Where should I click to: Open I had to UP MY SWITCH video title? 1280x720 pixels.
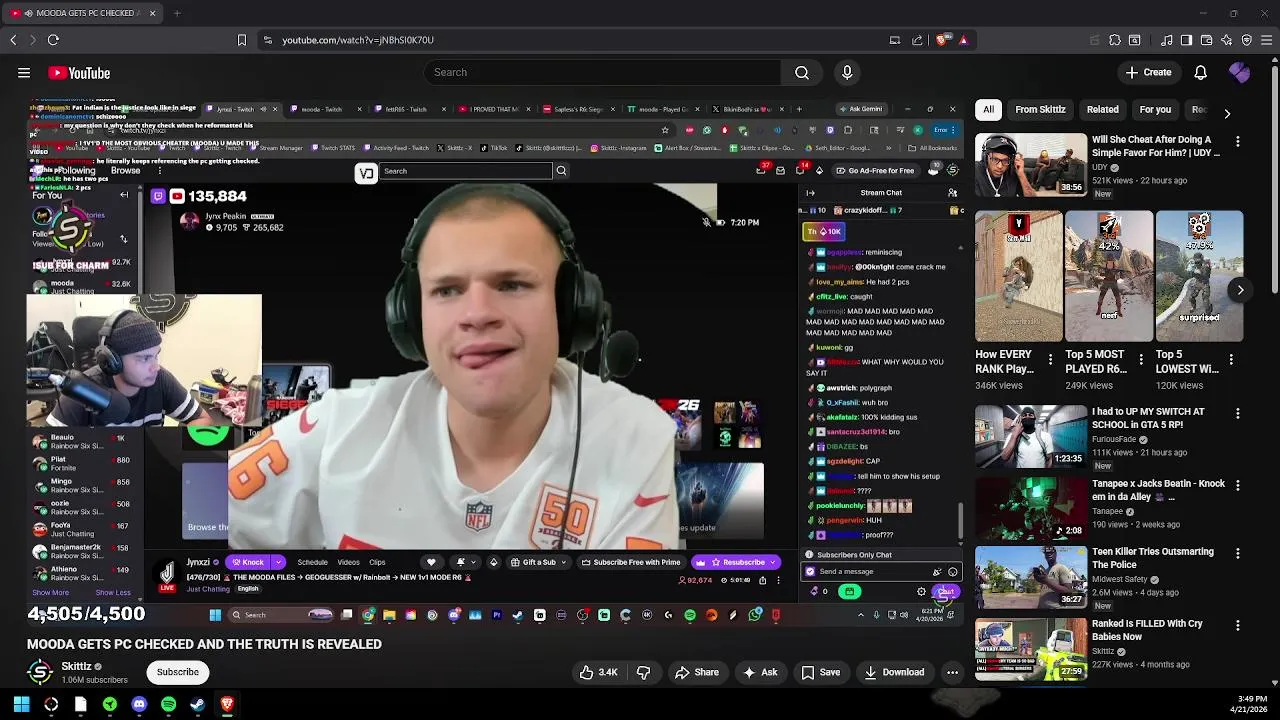click(1148, 418)
